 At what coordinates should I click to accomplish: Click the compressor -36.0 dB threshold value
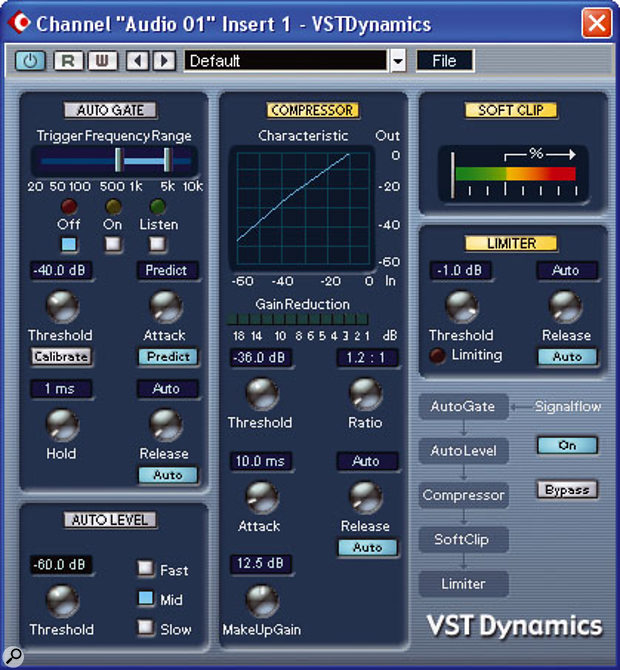coord(261,358)
